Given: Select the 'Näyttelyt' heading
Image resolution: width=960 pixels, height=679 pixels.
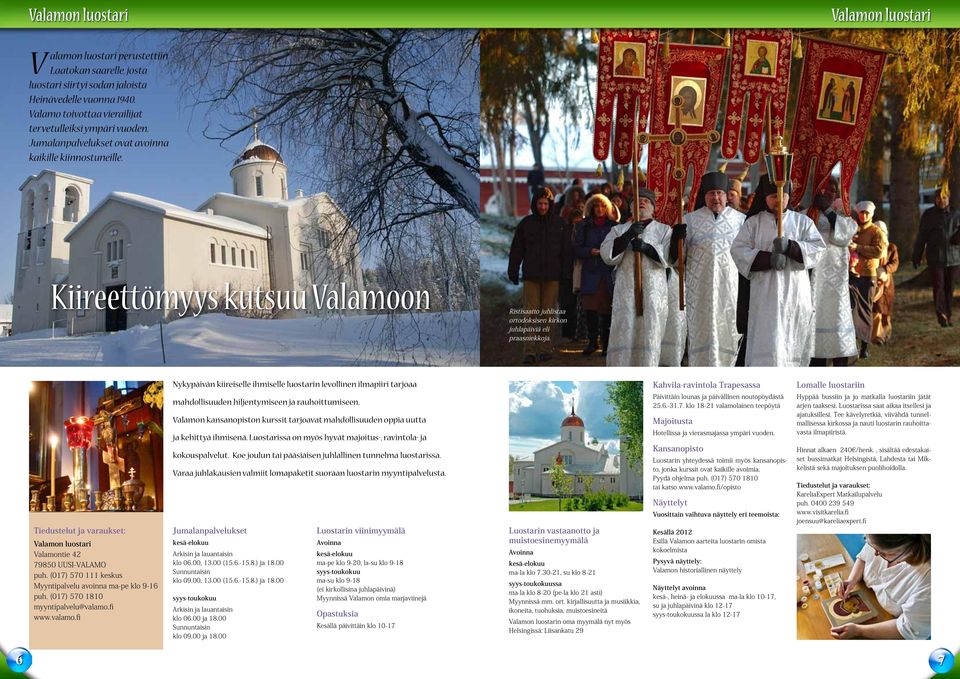Looking at the screenshot, I should (x=670, y=503).
